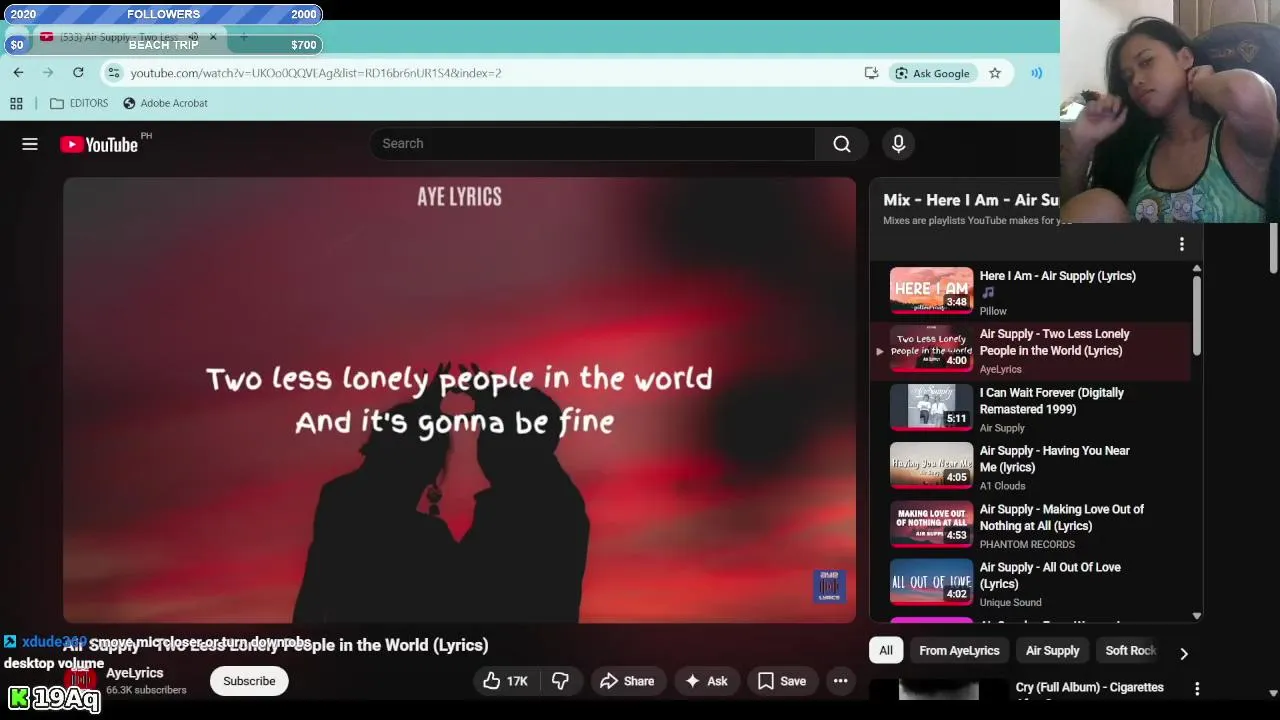Close the Air Supply browser tab
This screenshot has height=720, width=1280.
click(213, 37)
